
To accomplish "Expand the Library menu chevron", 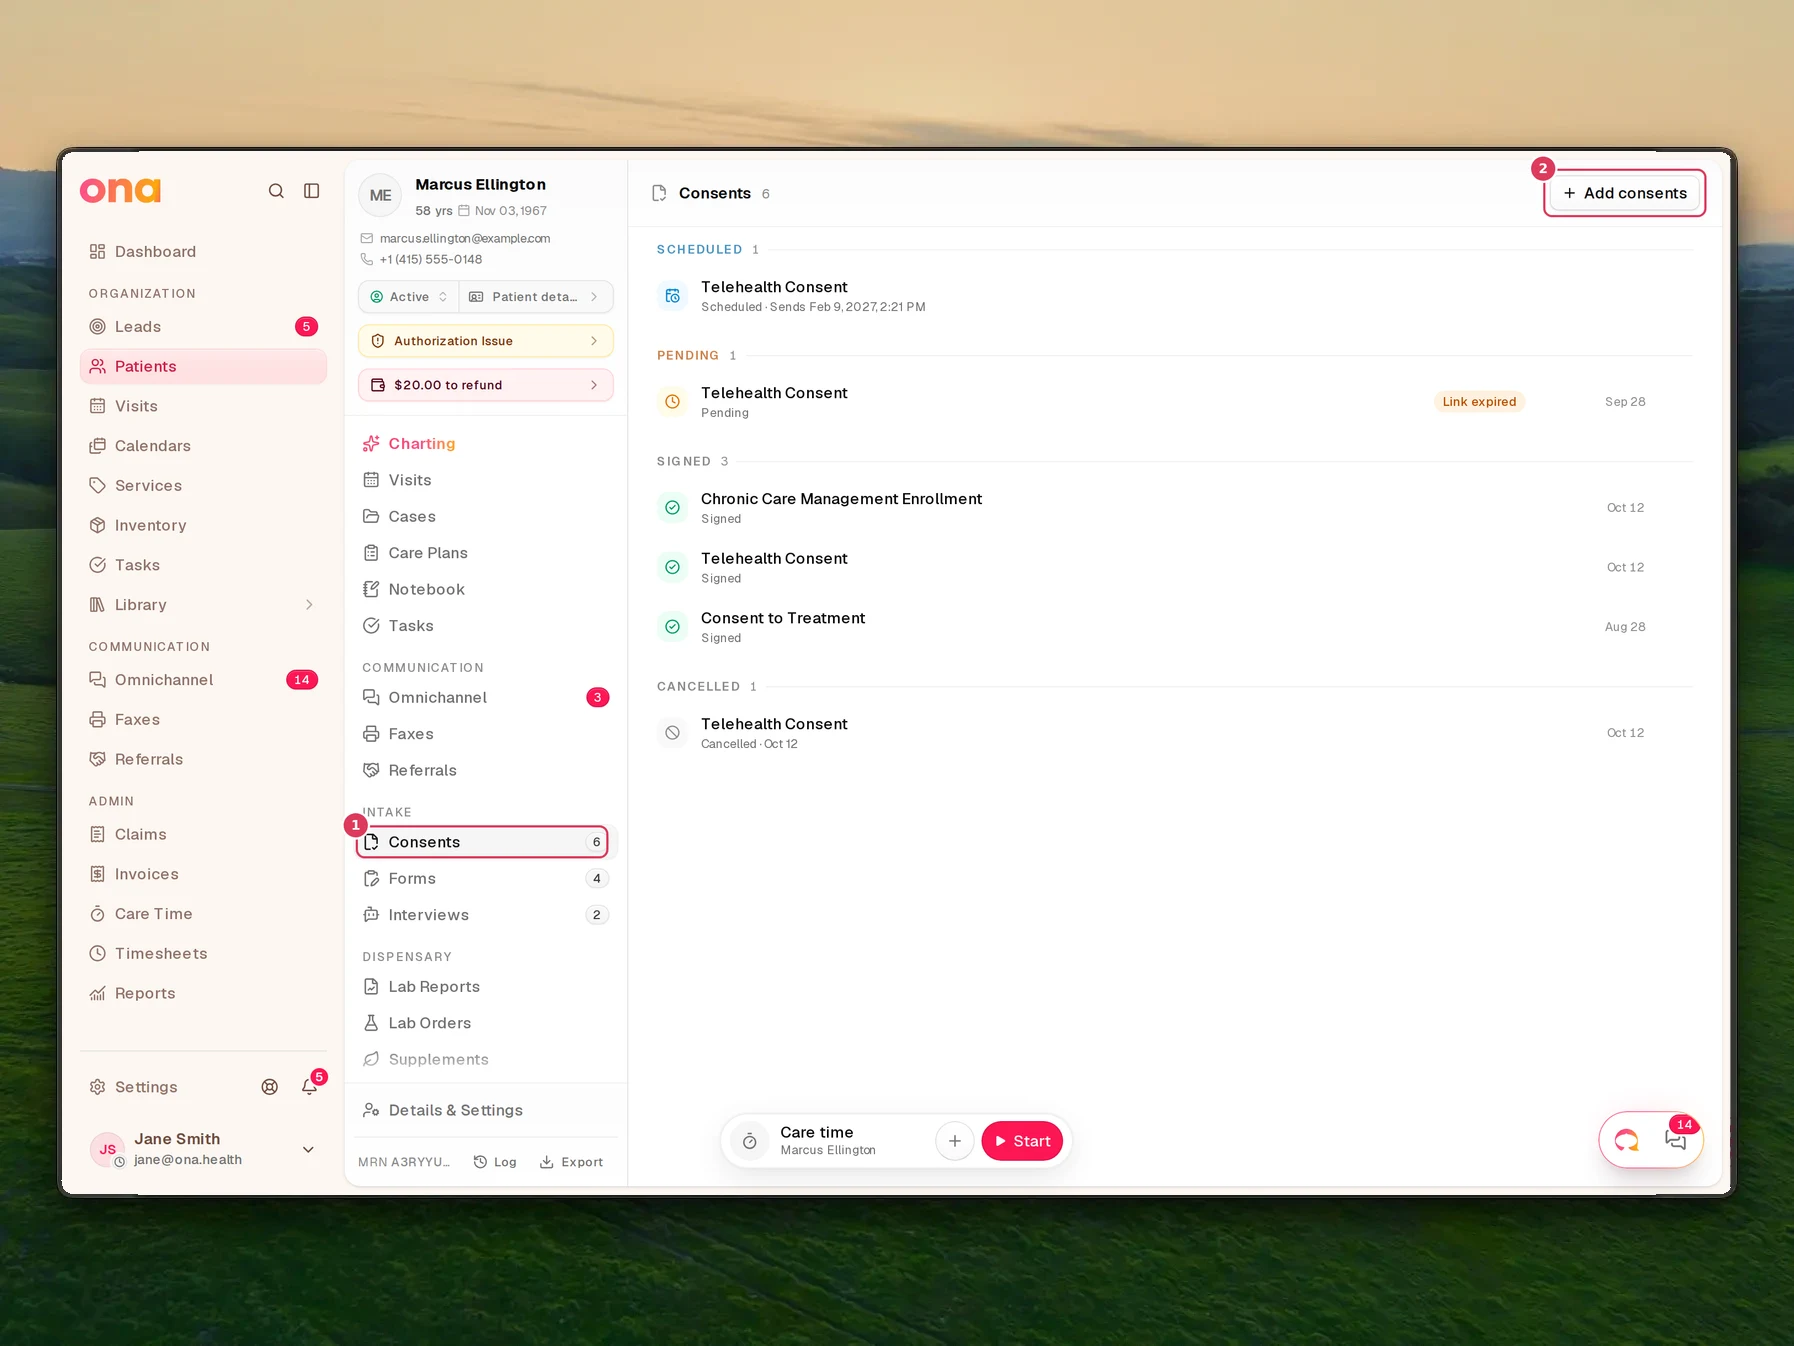I will [309, 605].
